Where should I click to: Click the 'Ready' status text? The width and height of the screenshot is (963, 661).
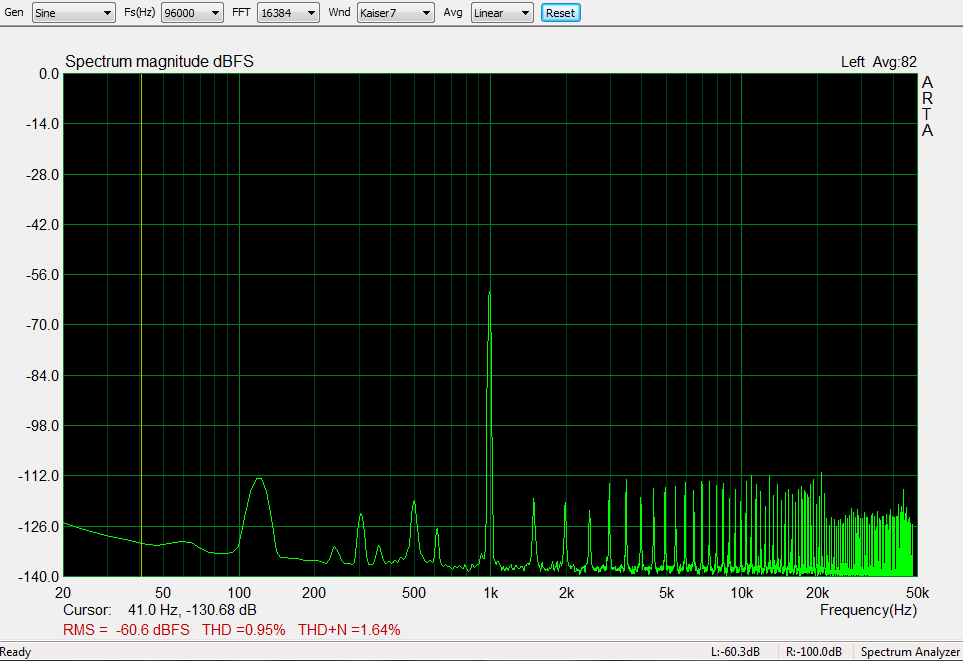point(15,652)
